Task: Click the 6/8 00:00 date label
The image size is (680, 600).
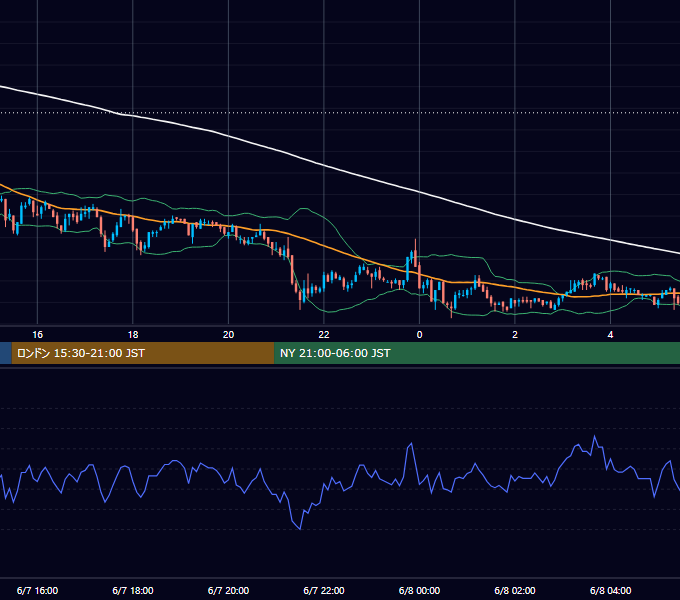Action: pos(419,591)
